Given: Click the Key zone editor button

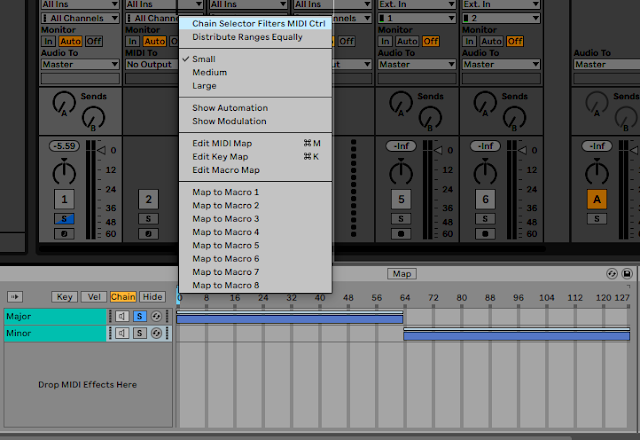Looking at the screenshot, I should pos(64,297).
